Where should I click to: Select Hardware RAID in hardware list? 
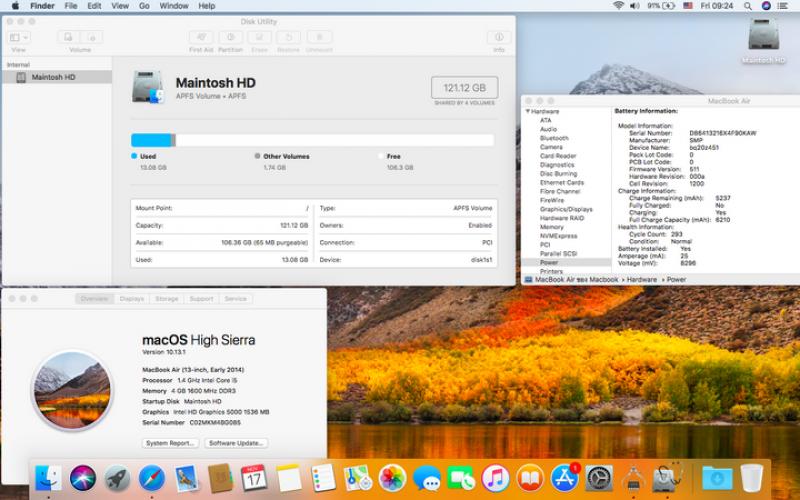562,218
